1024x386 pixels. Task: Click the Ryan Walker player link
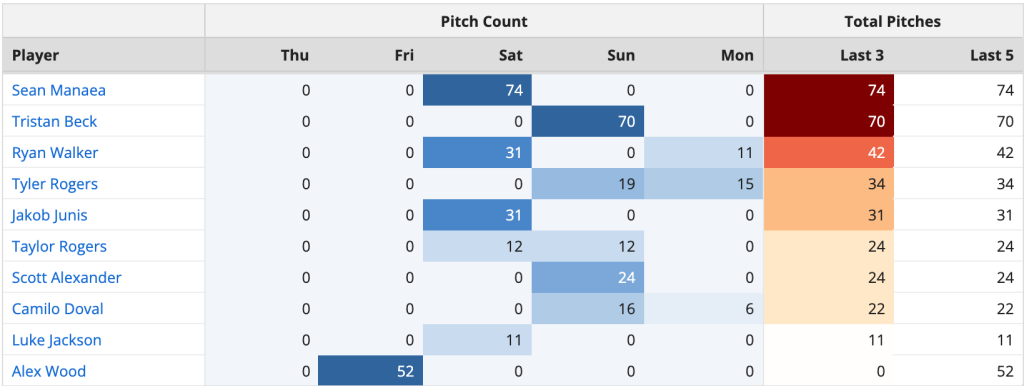tap(55, 153)
